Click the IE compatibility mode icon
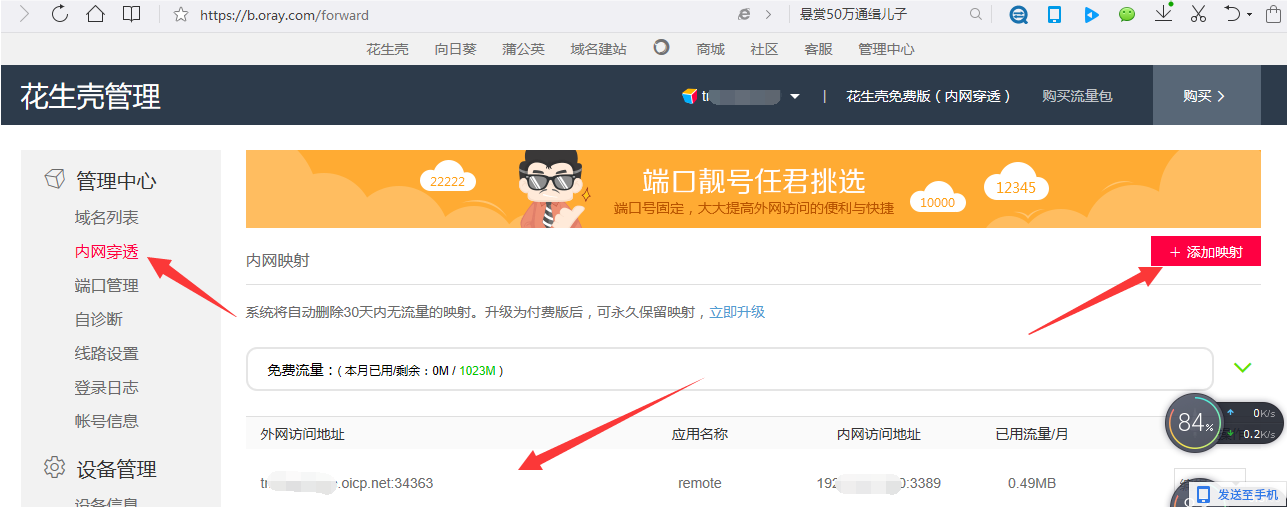This screenshot has height=507, width=1287. coord(744,15)
